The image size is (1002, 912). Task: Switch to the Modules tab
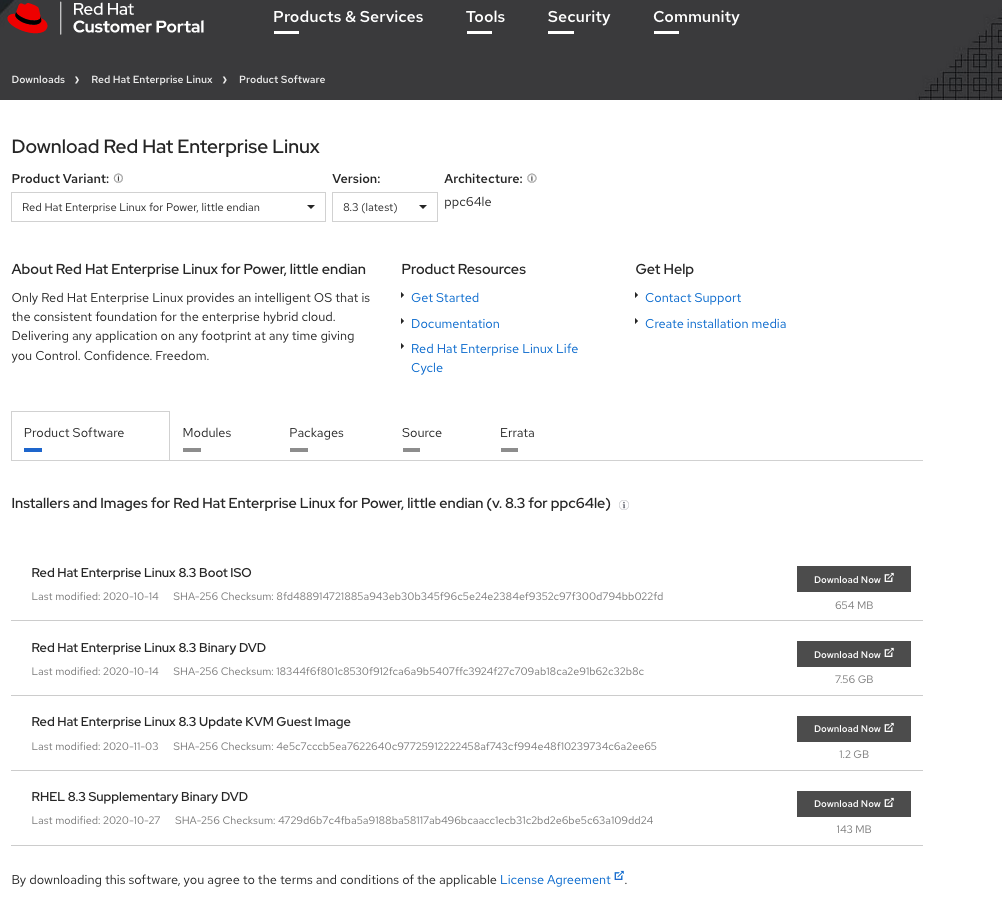click(206, 435)
